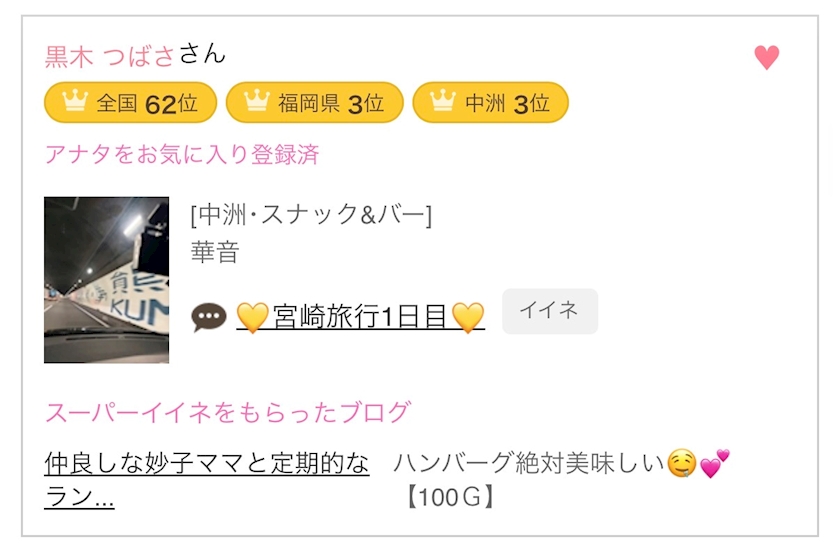Click the ハンバーグ絶対美味しい blog text
The image size is (840, 558).
click(528, 464)
